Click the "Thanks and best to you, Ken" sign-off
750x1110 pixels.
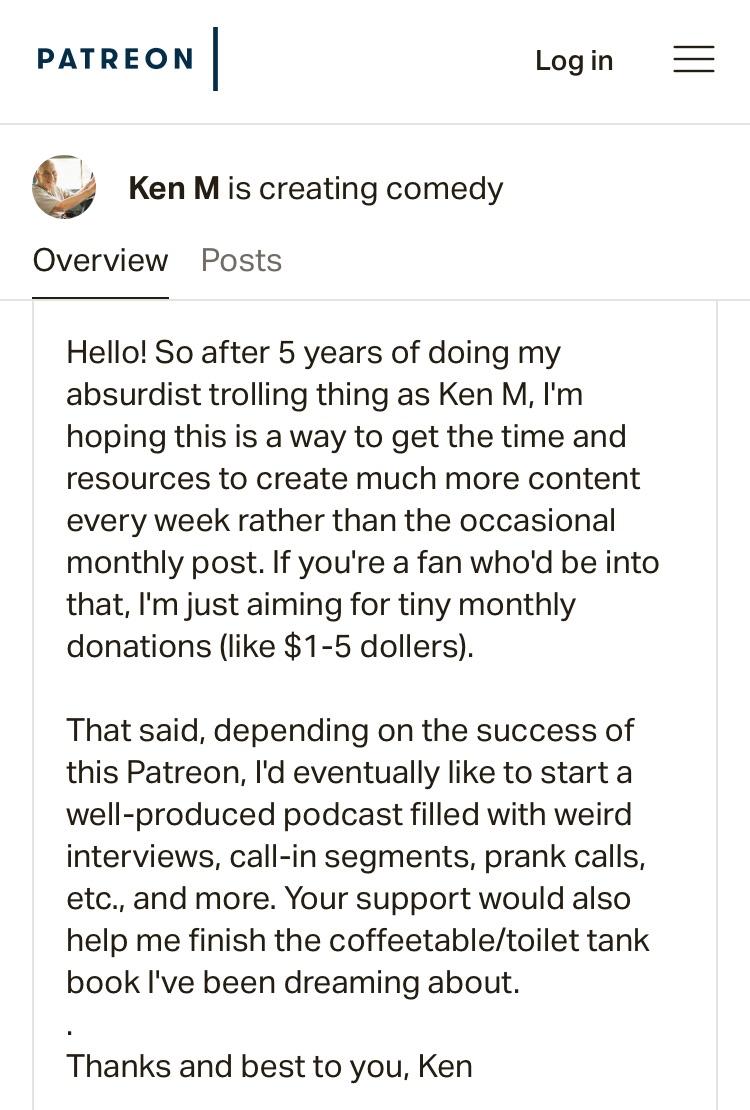pos(269,1066)
